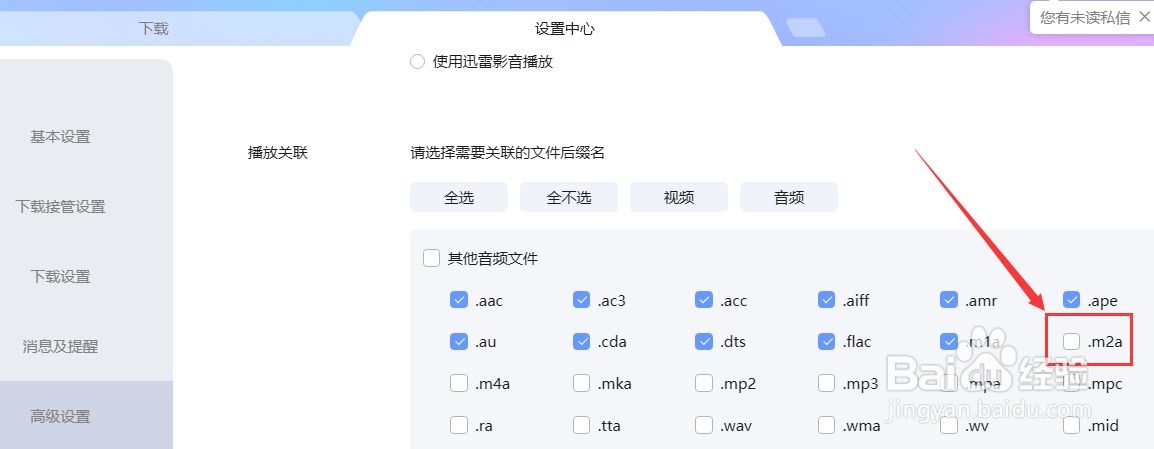
Task: Switch to the 下载 tab
Action: click(x=154, y=29)
